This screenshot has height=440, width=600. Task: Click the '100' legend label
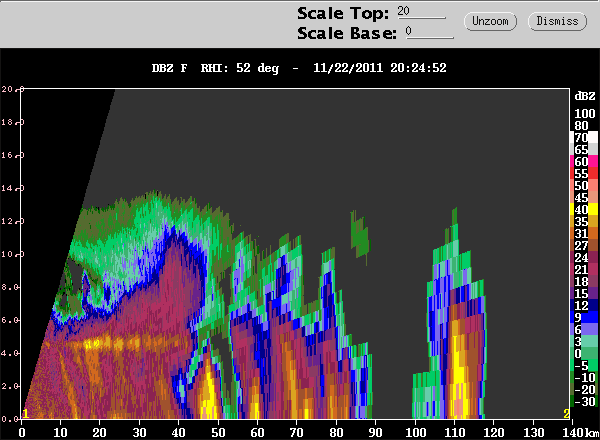(585, 114)
